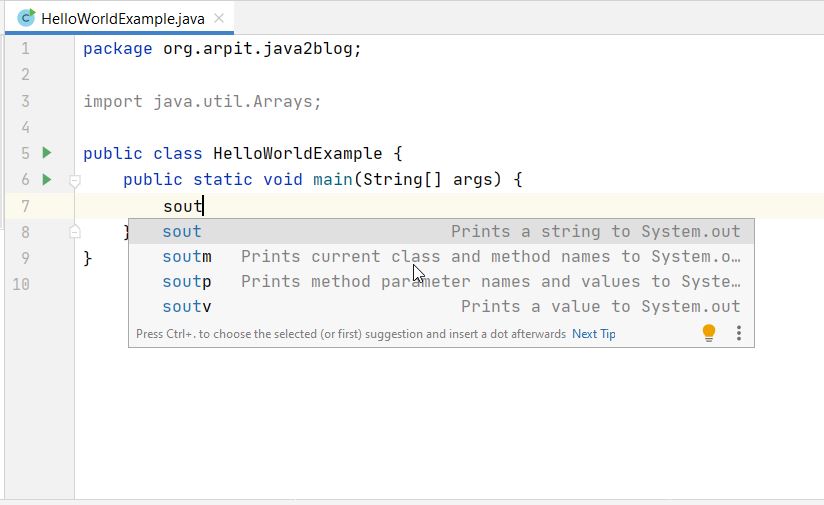Click the fold end marker on line 8
The image size is (824, 505).
74,232
